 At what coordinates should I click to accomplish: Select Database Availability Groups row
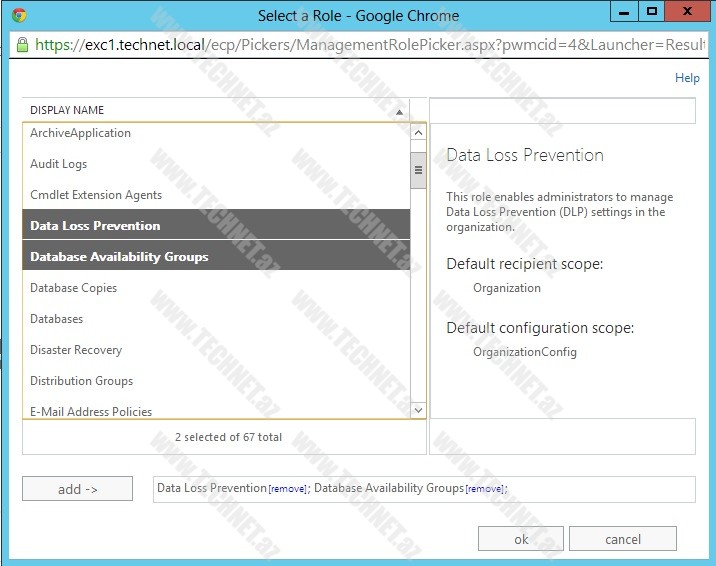[x=119, y=257]
